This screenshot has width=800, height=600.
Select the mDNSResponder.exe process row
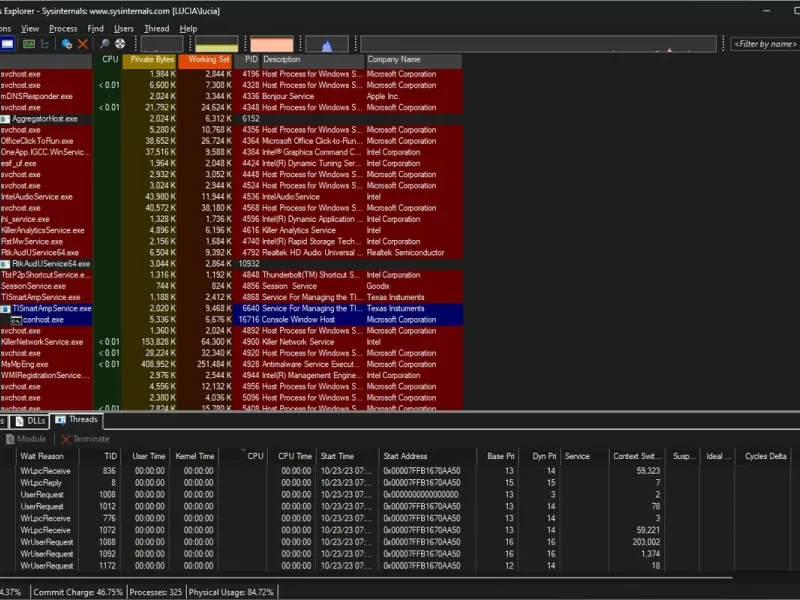pyautogui.click(x=231, y=96)
